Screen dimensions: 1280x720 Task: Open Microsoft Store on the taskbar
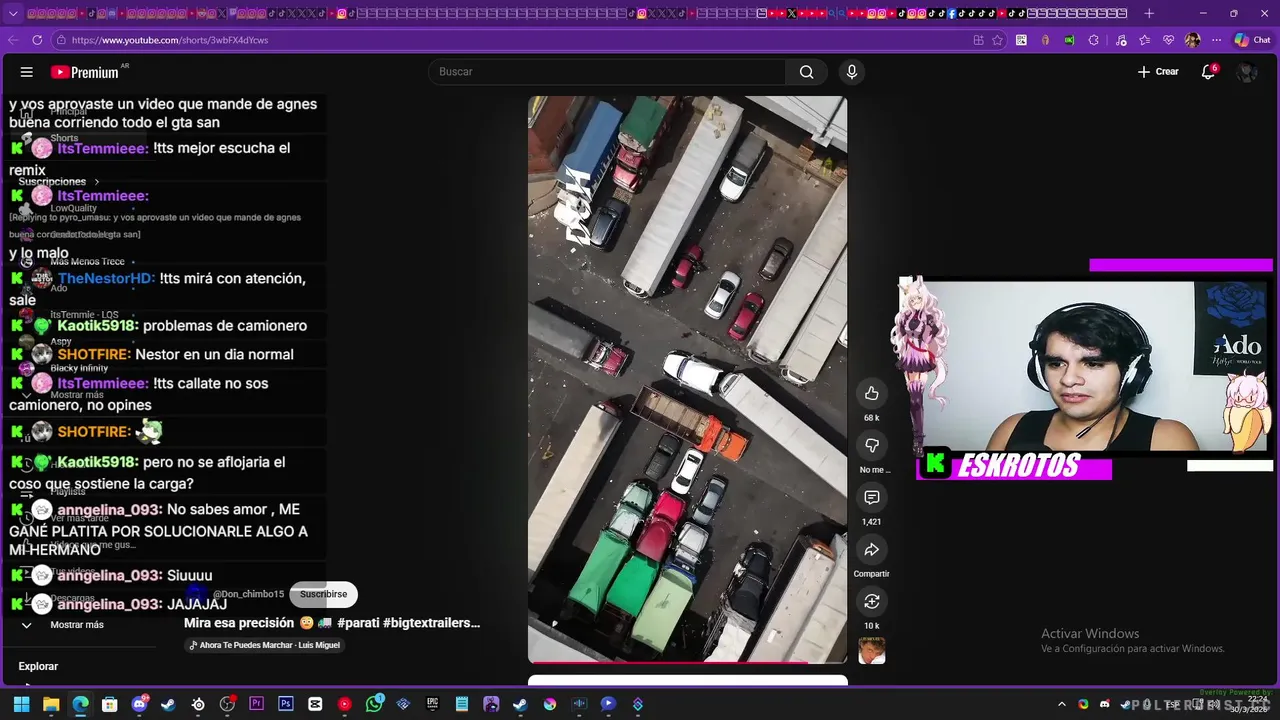110,704
